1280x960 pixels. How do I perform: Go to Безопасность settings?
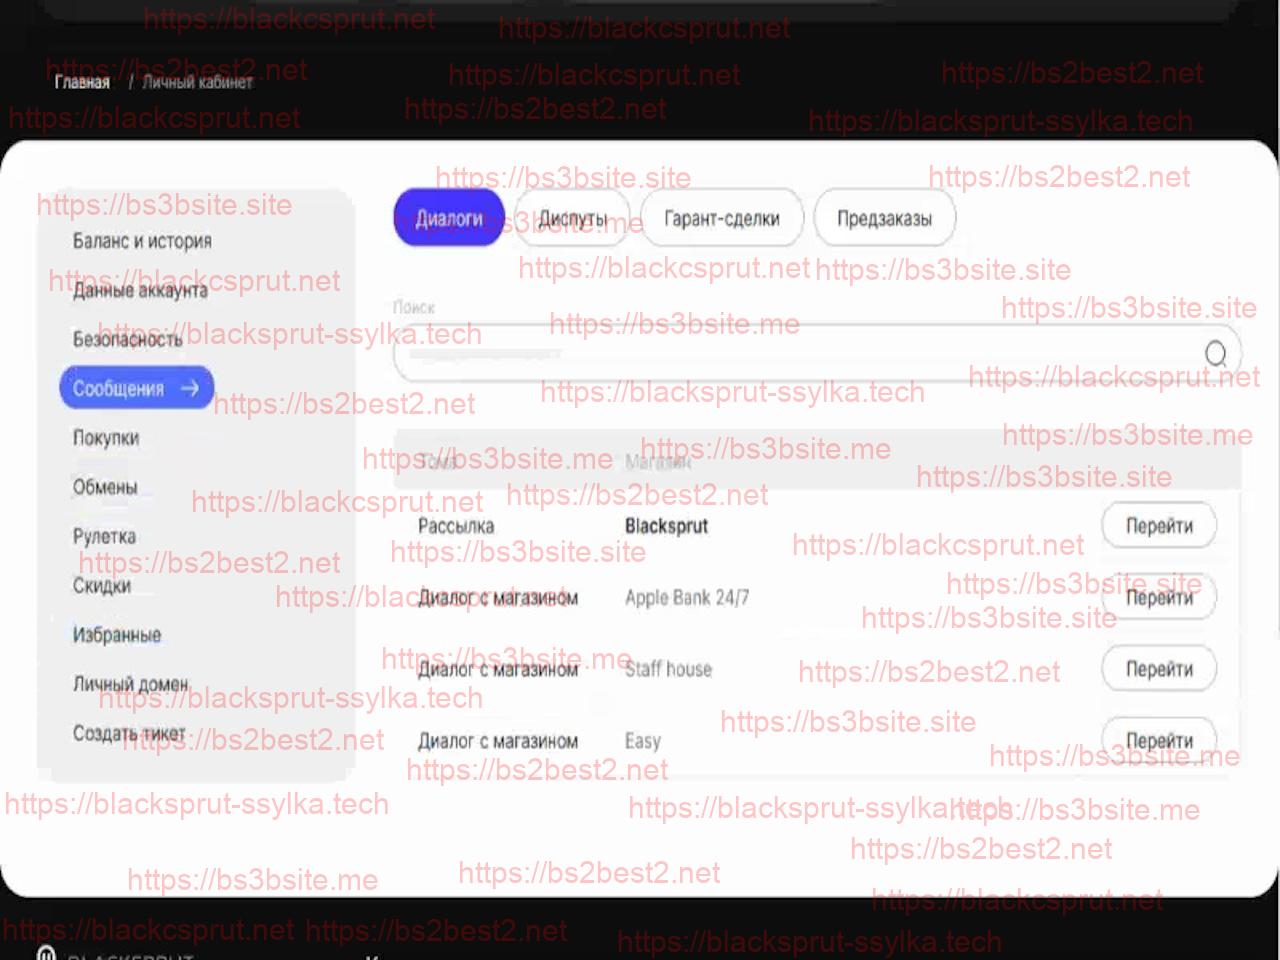127,339
